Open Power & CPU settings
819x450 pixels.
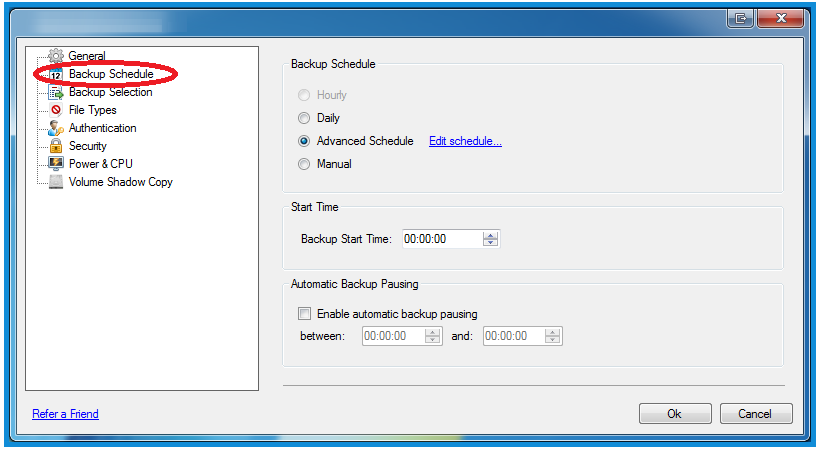coord(101,163)
